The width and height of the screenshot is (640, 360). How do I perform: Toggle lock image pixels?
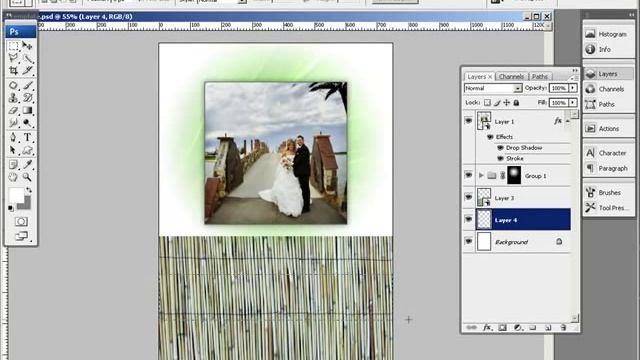[497, 103]
